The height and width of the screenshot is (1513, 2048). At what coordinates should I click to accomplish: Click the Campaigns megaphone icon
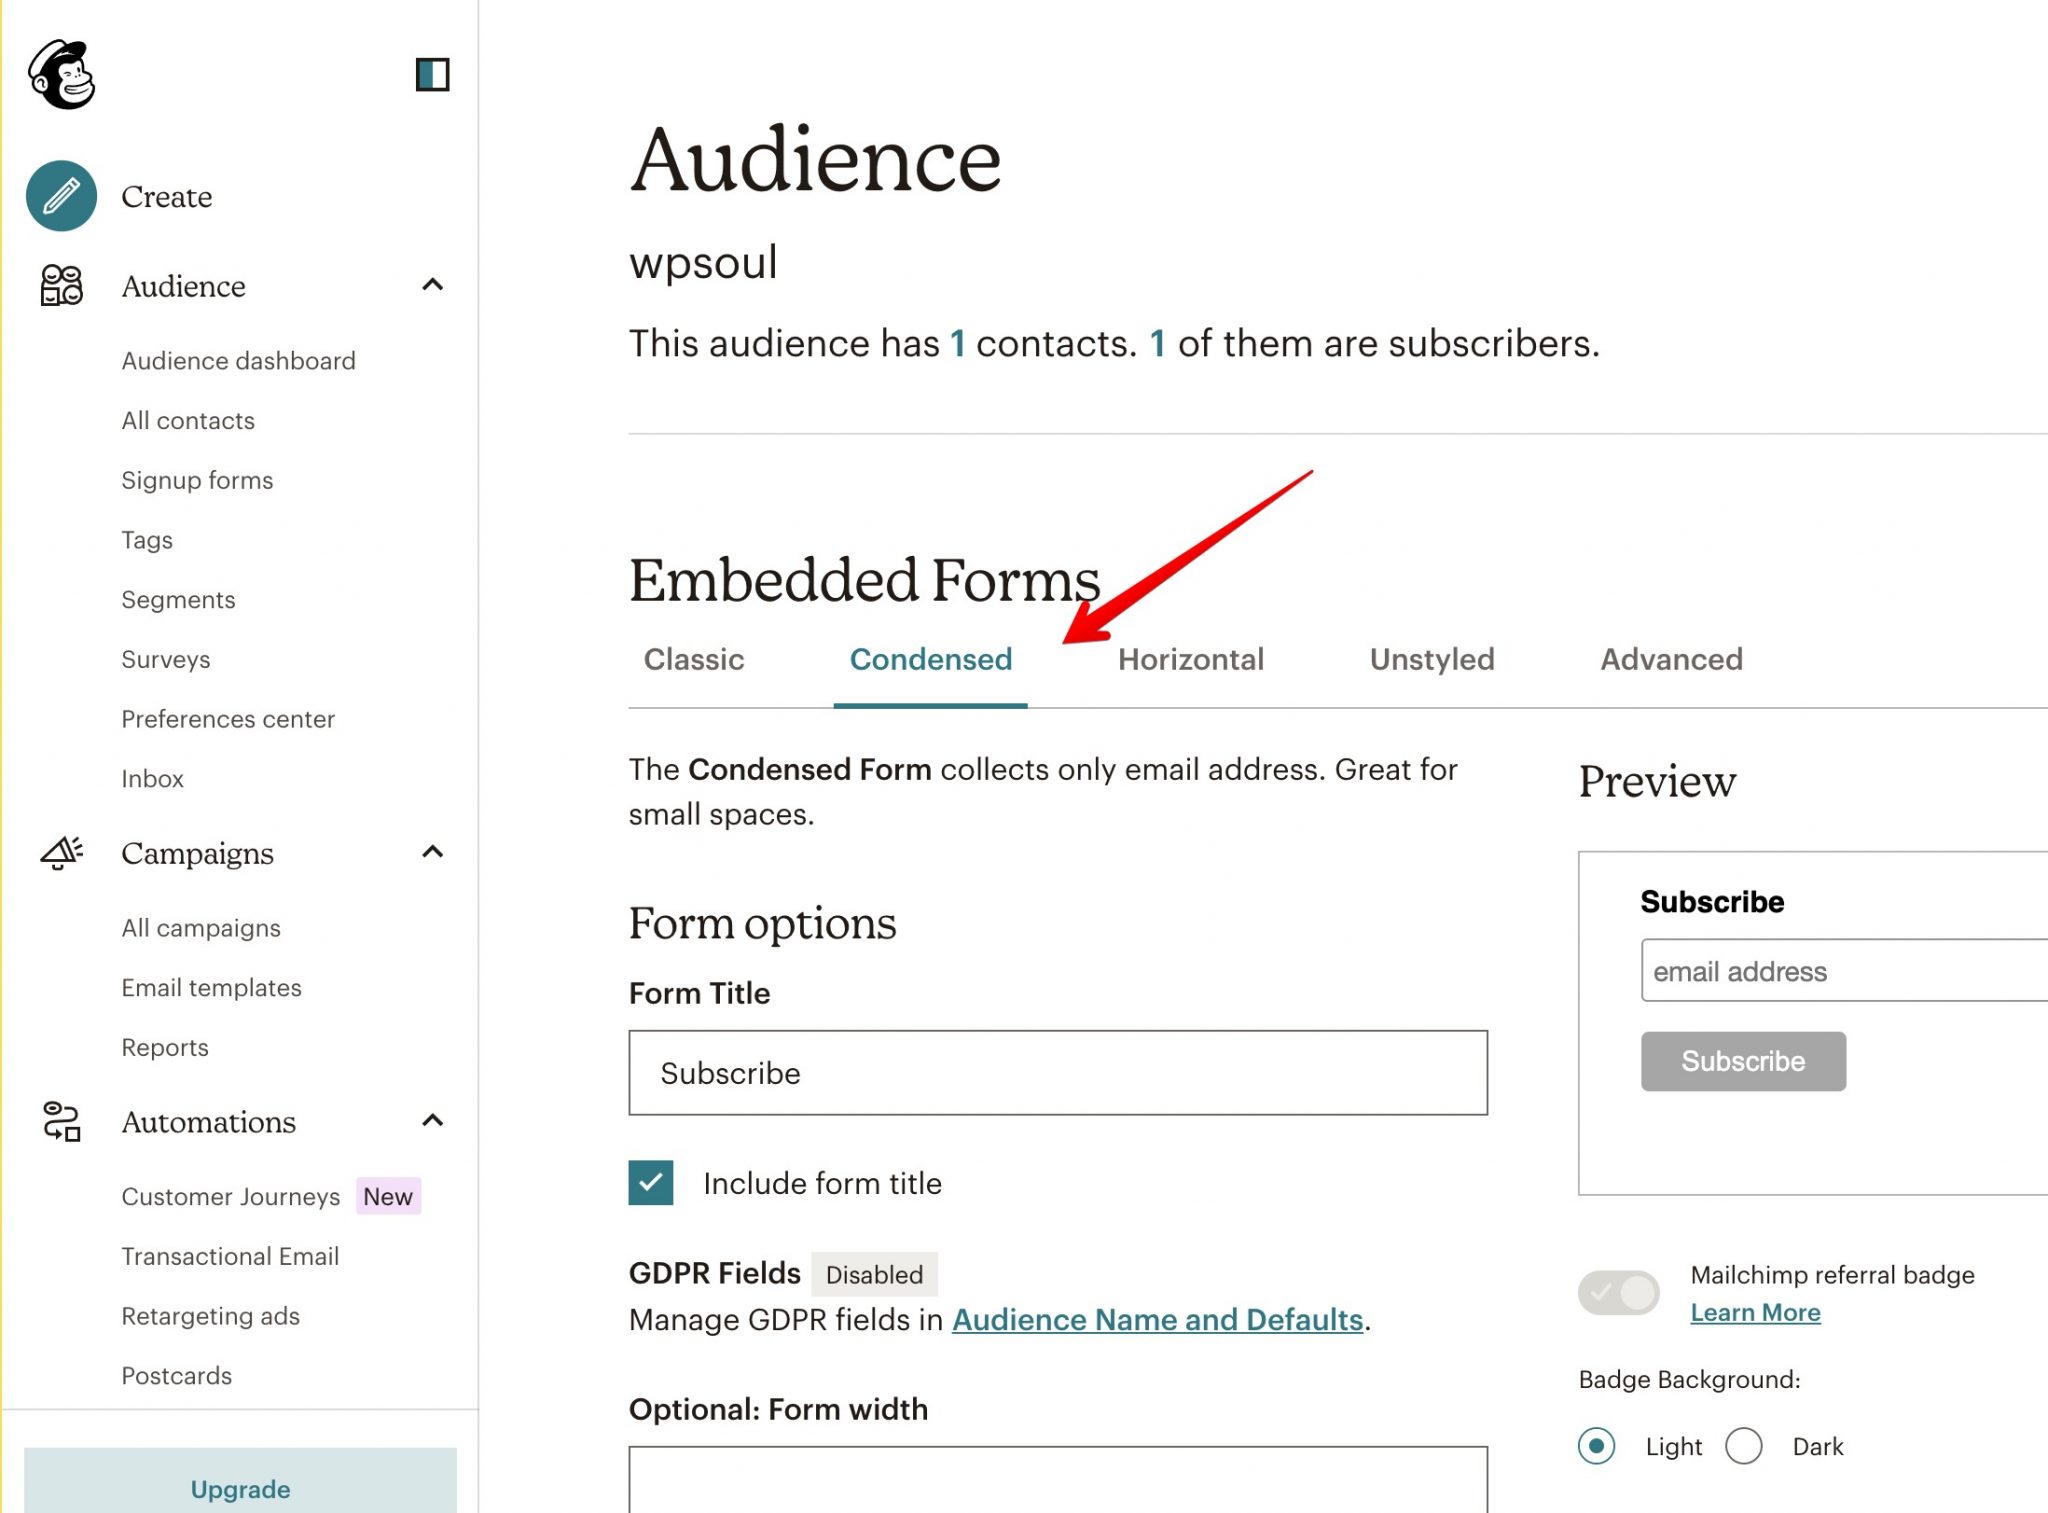point(60,853)
